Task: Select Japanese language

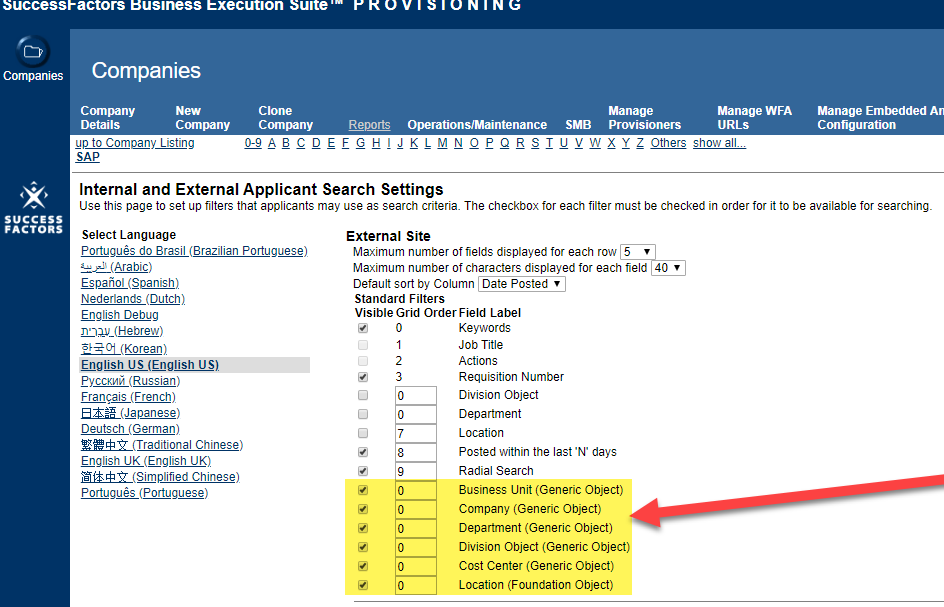Action: [x=131, y=412]
